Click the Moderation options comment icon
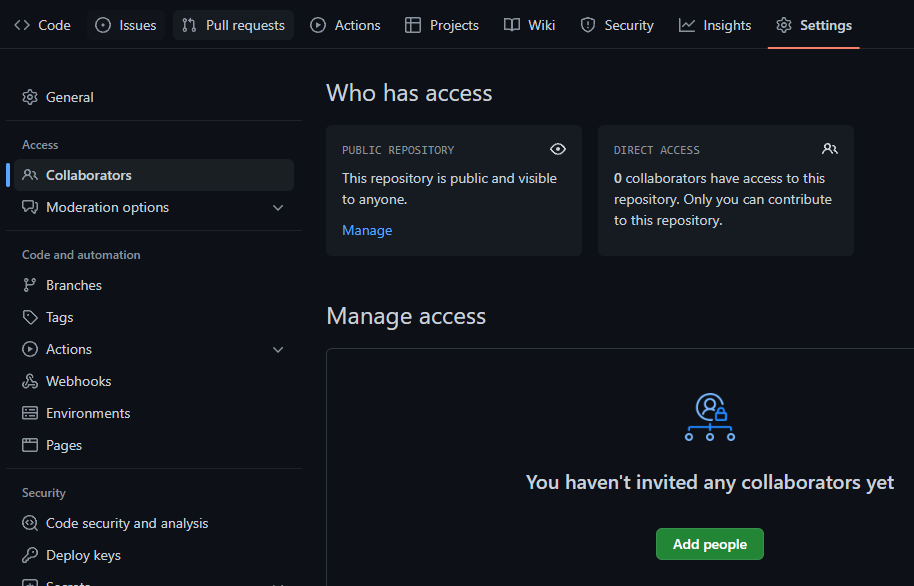The height and width of the screenshot is (586, 914). pos(30,207)
